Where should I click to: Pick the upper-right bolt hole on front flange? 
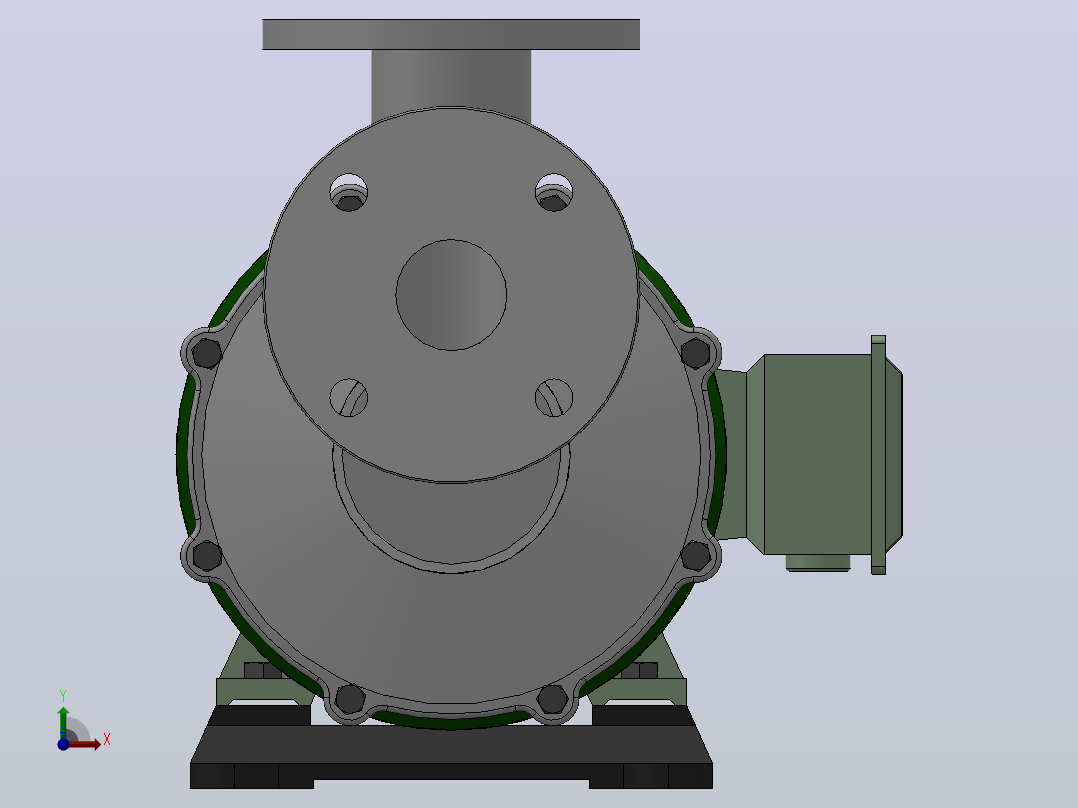click(554, 192)
